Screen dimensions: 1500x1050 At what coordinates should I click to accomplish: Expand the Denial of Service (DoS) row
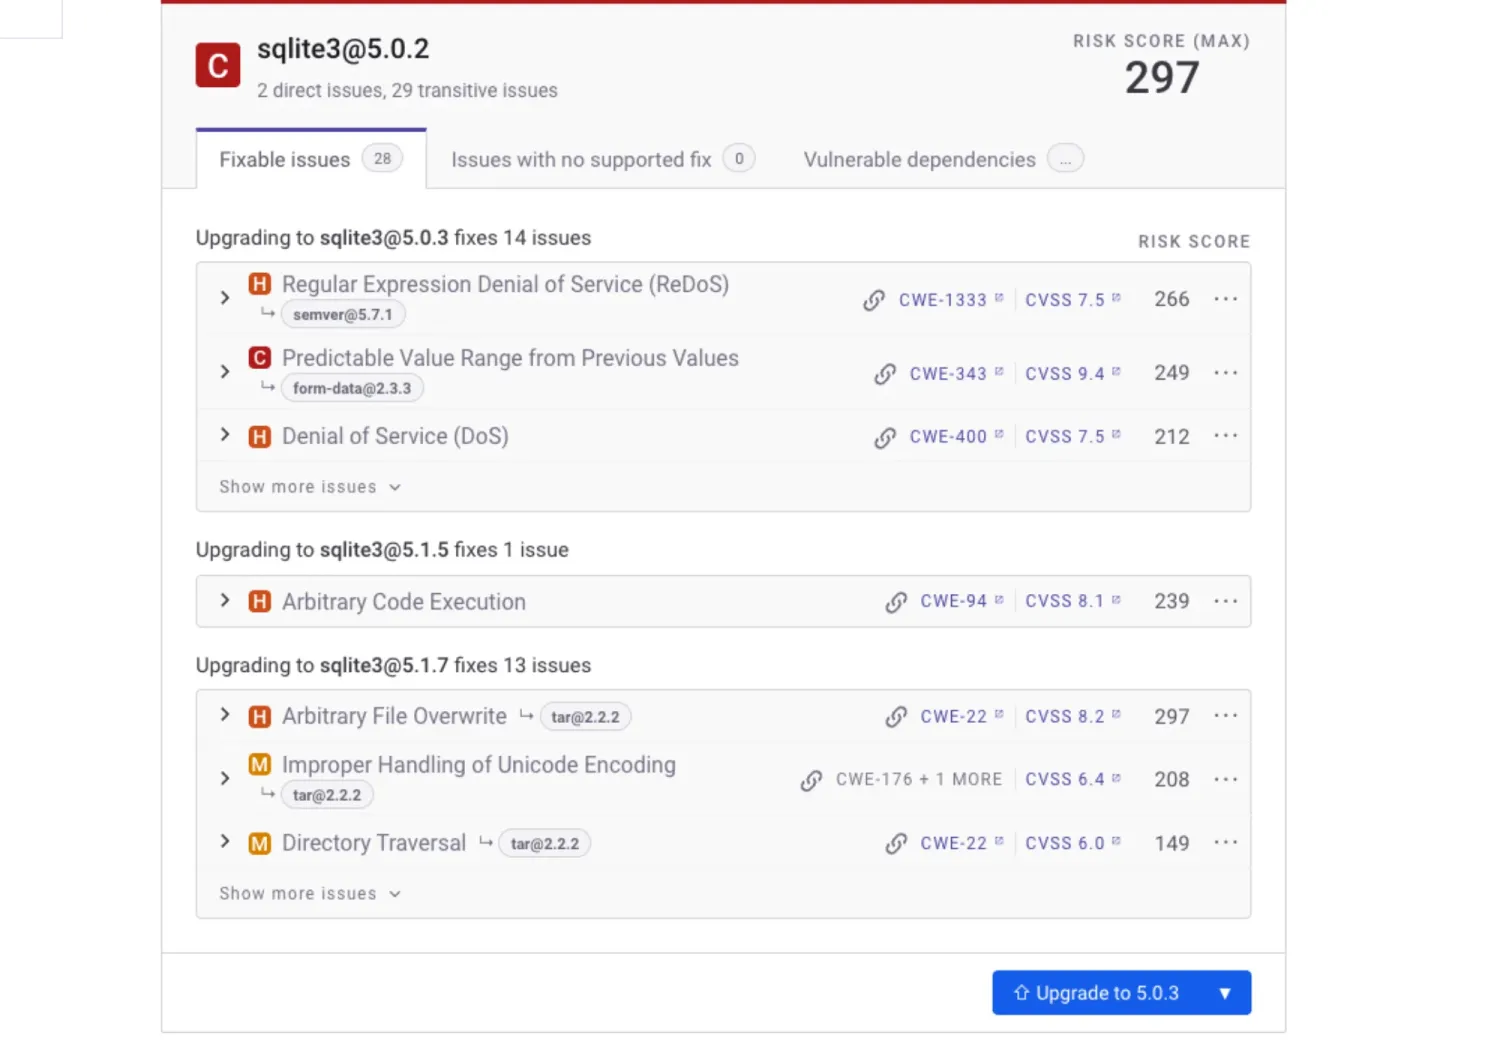(225, 435)
